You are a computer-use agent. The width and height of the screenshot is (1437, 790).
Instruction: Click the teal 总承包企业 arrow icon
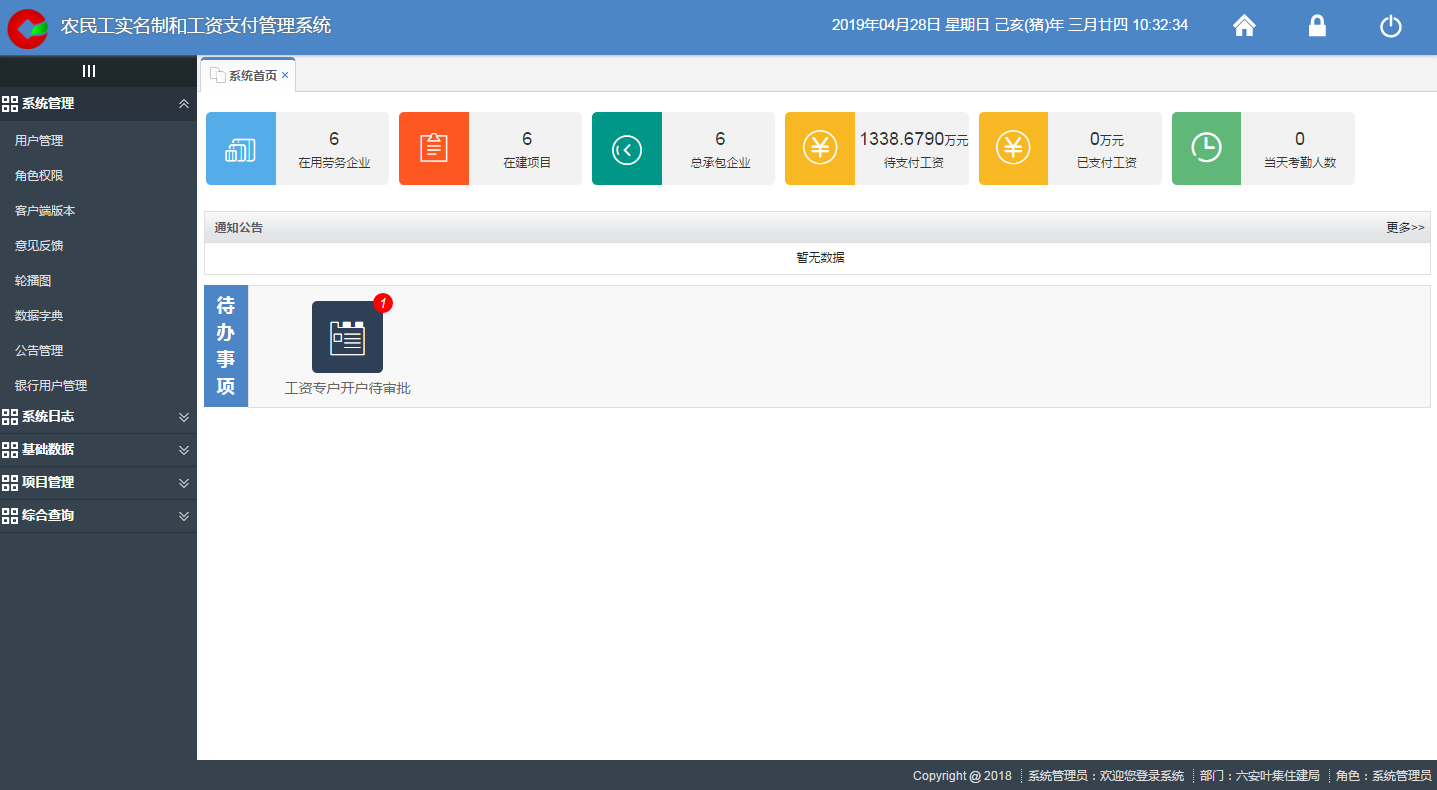tap(627, 149)
